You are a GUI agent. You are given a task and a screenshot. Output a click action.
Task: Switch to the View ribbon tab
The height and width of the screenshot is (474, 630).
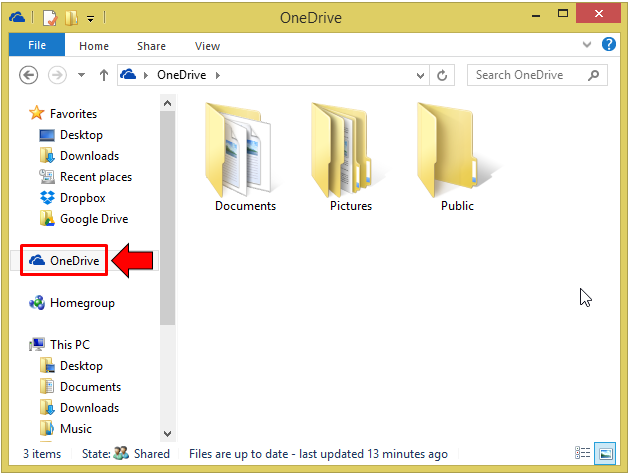pyautogui.click(x=207, y=46)
